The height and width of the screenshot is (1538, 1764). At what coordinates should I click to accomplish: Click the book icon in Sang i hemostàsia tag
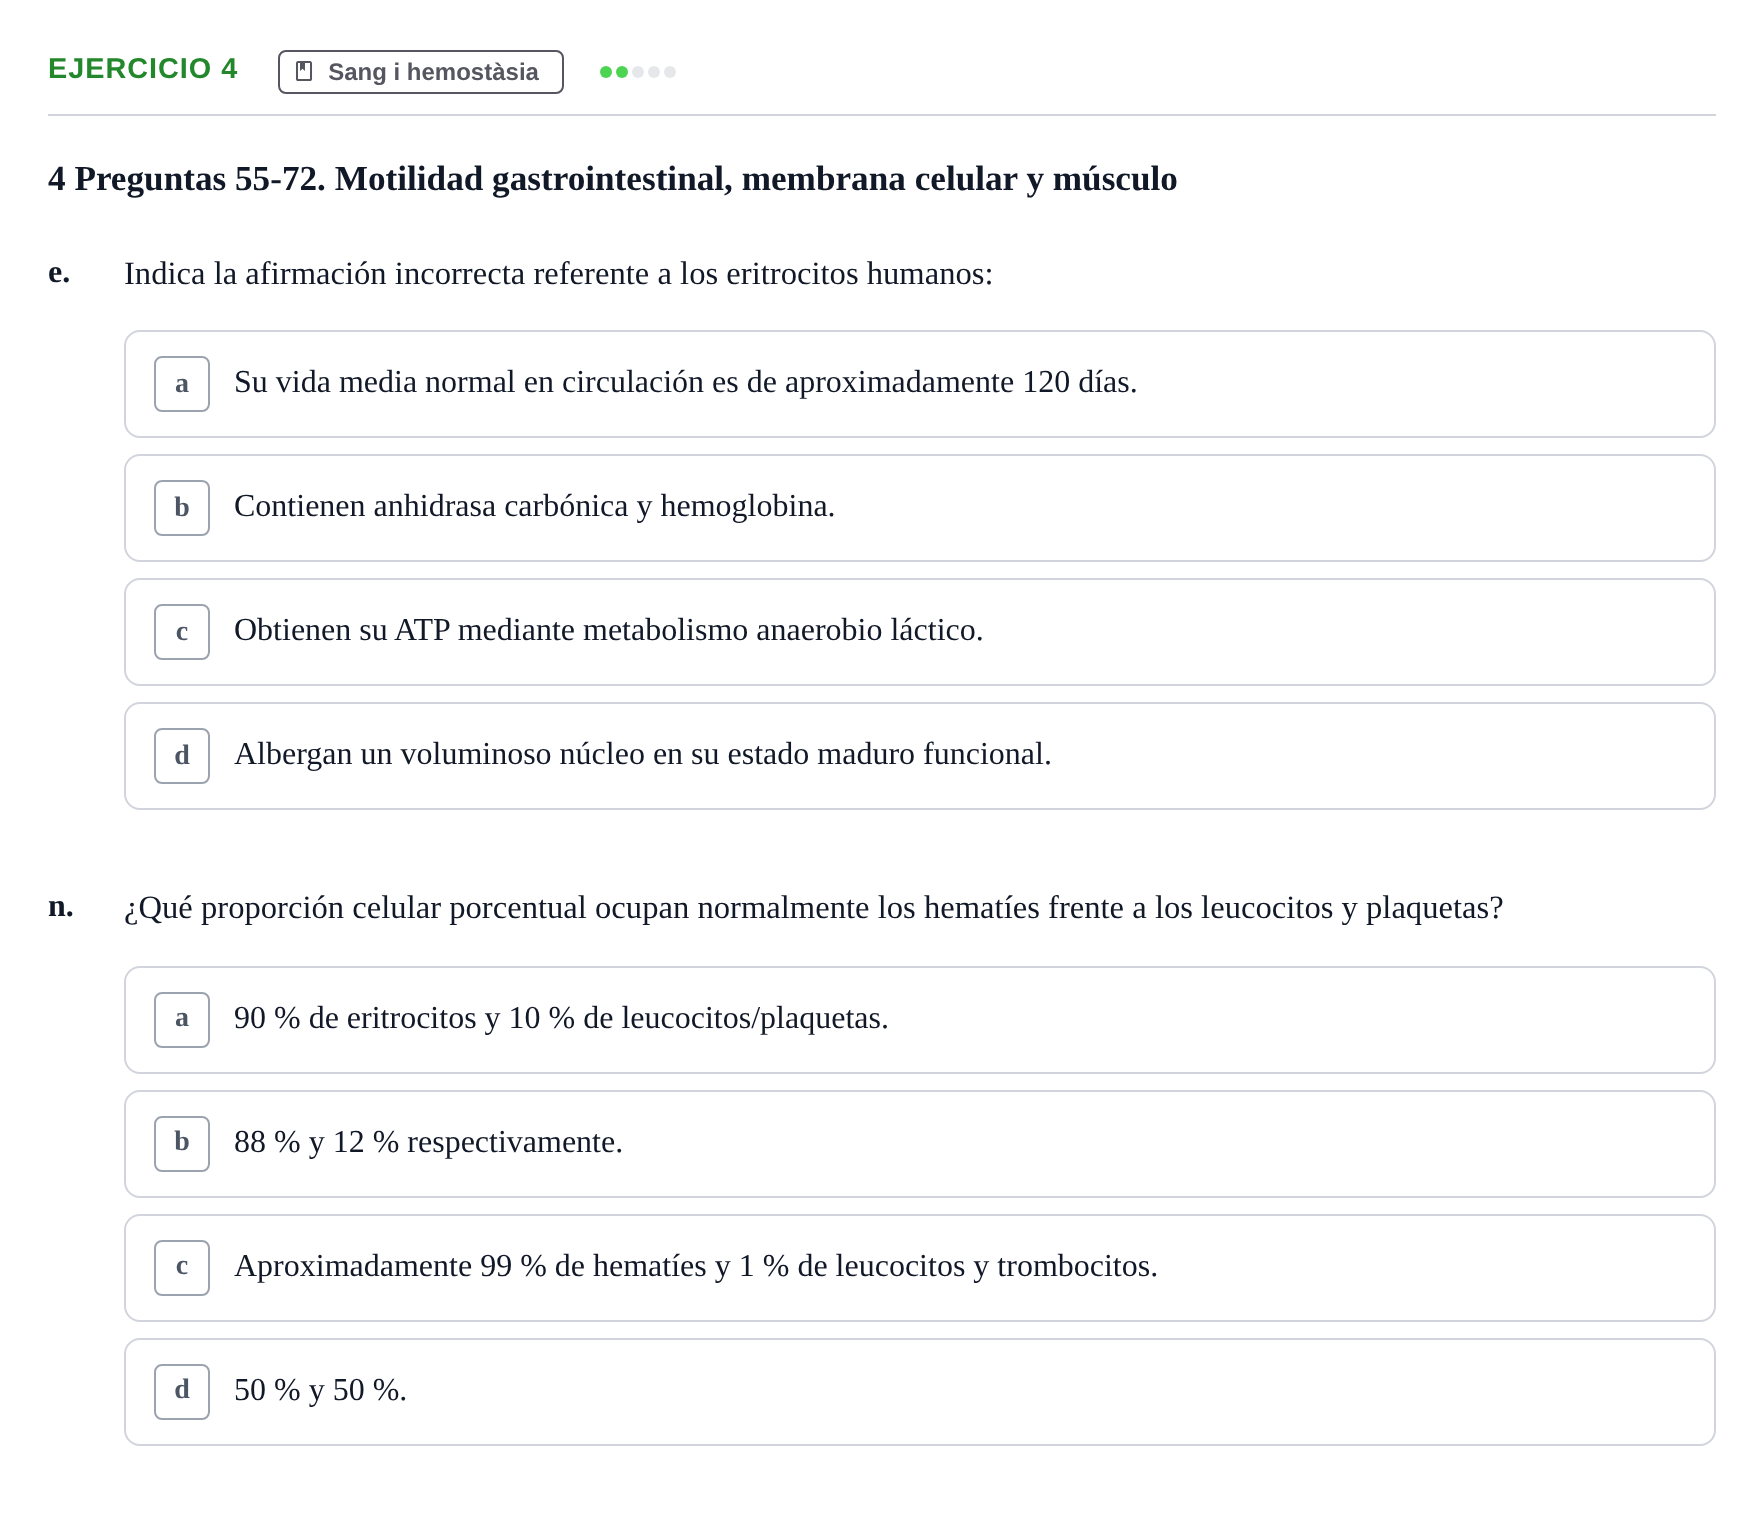[305, 72]
